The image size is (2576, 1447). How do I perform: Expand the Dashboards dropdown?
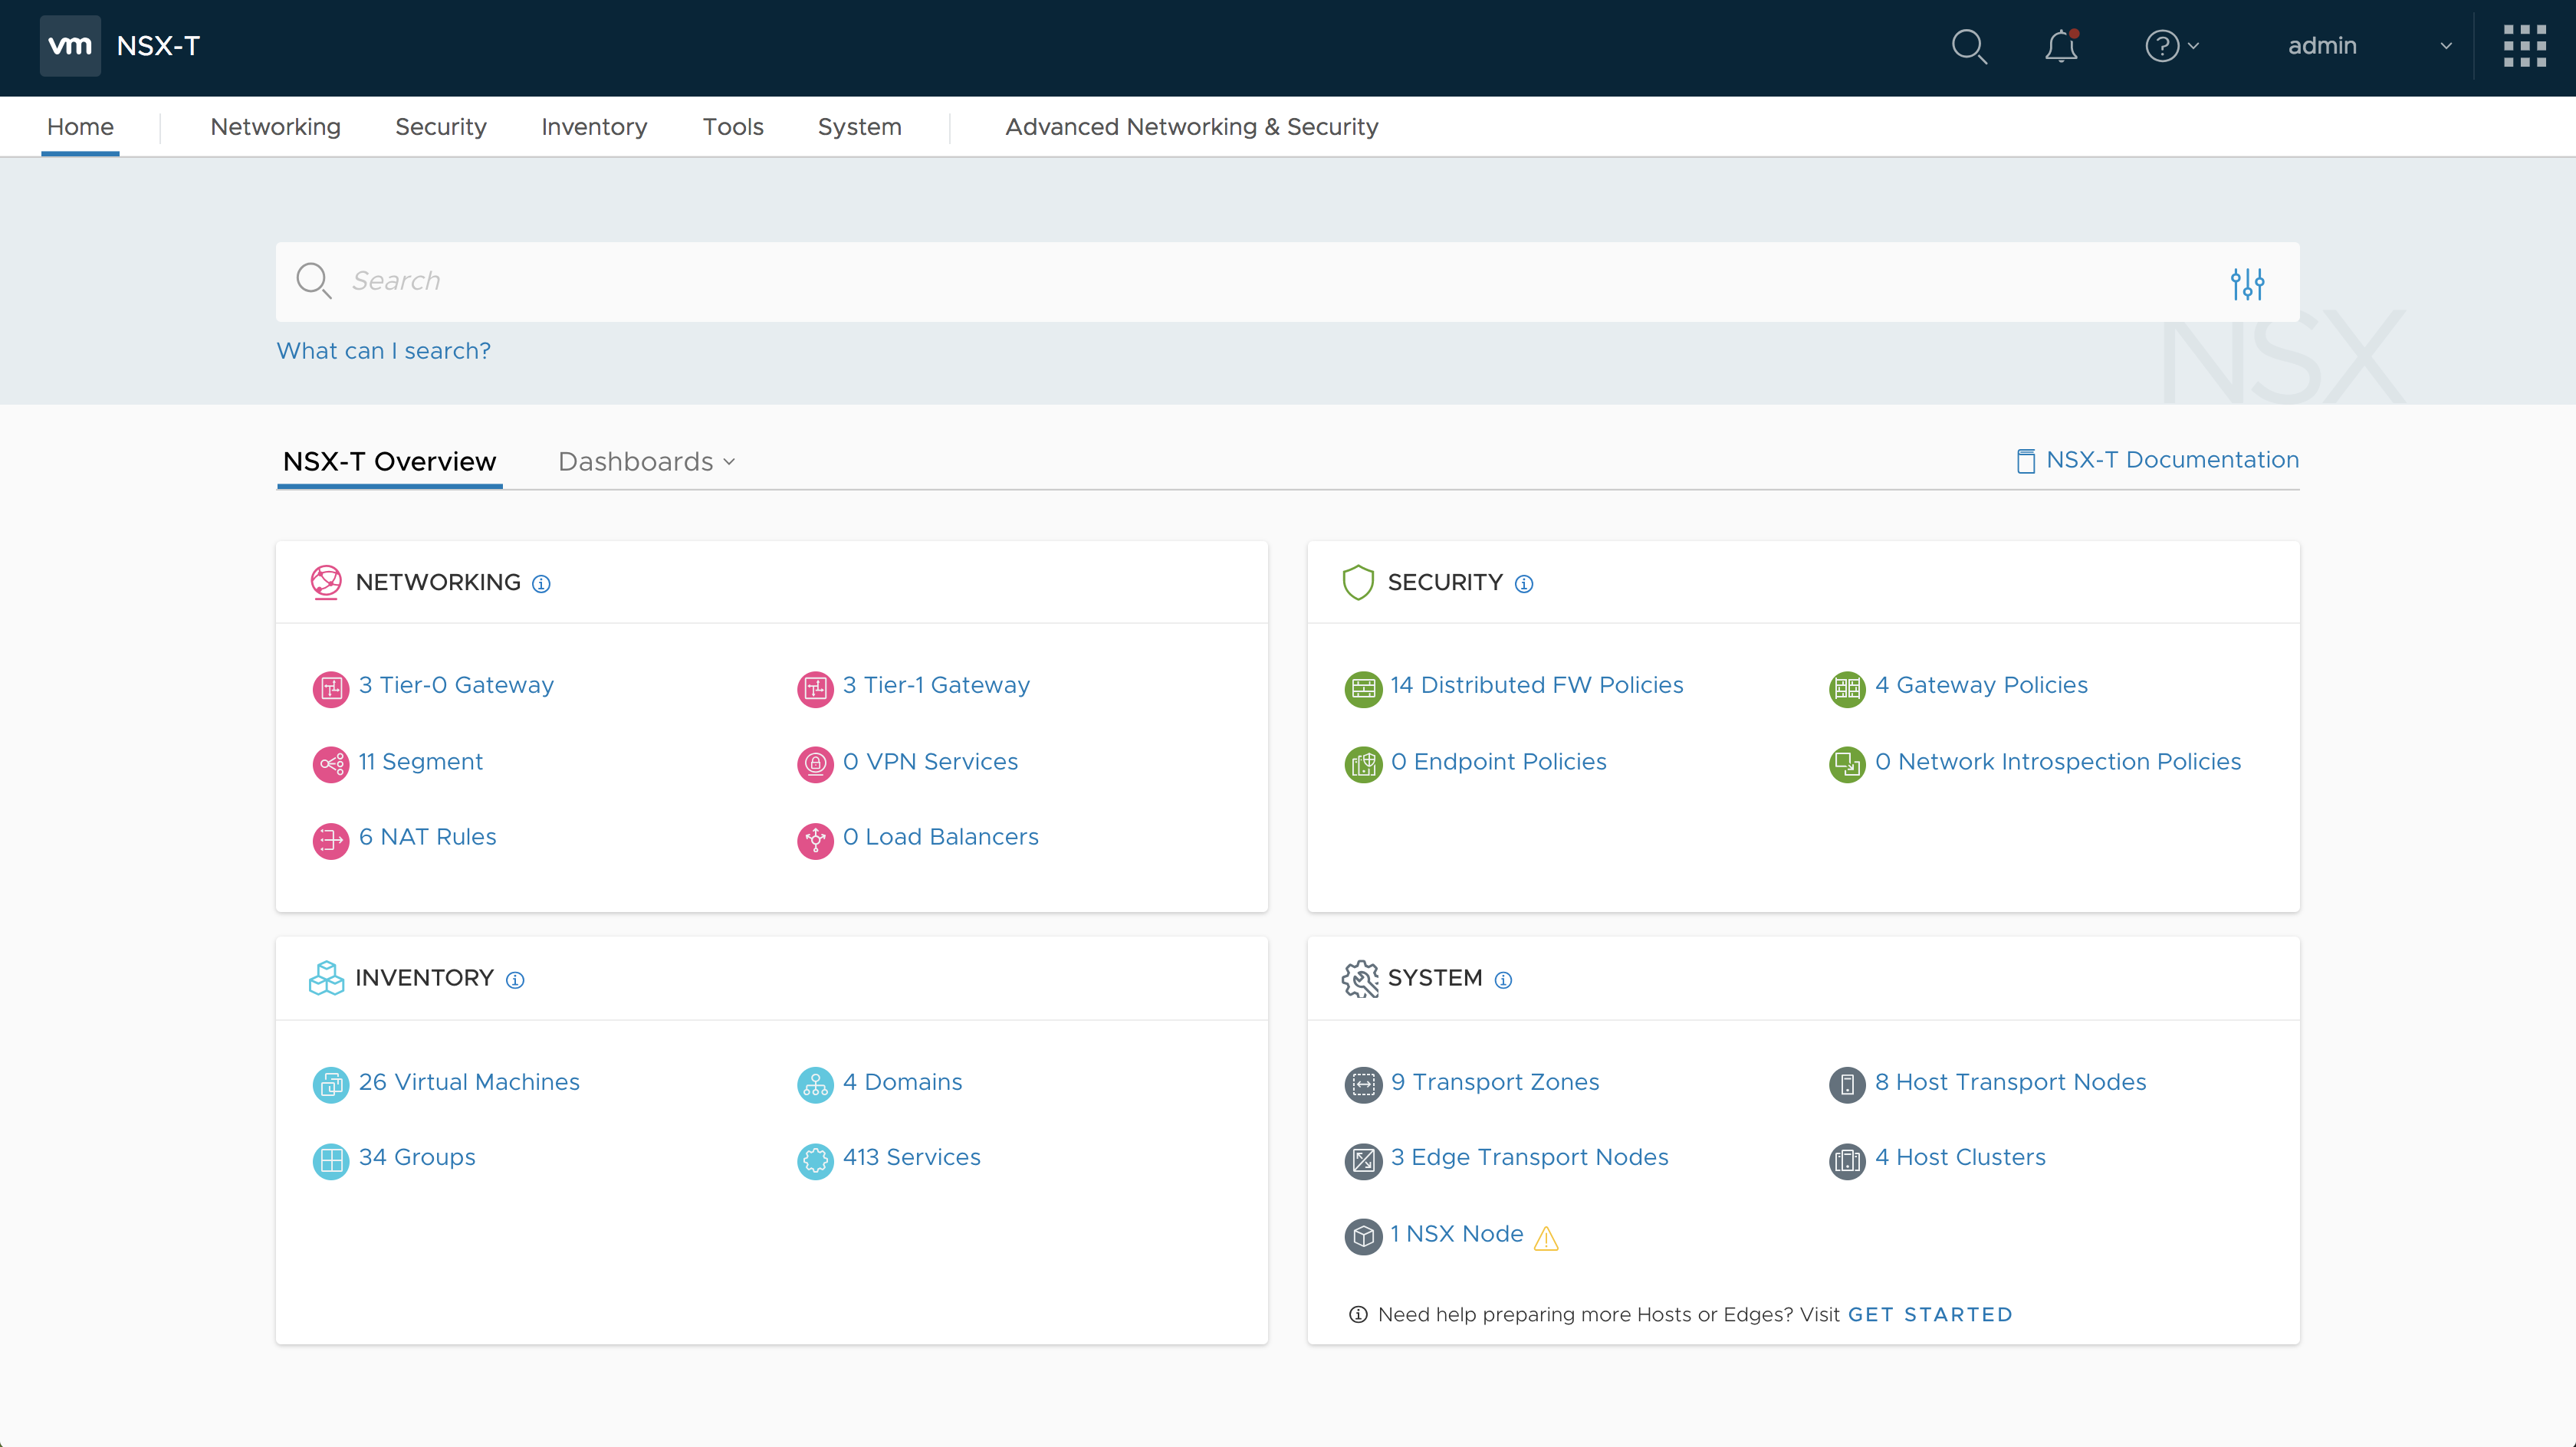(646, 462)
